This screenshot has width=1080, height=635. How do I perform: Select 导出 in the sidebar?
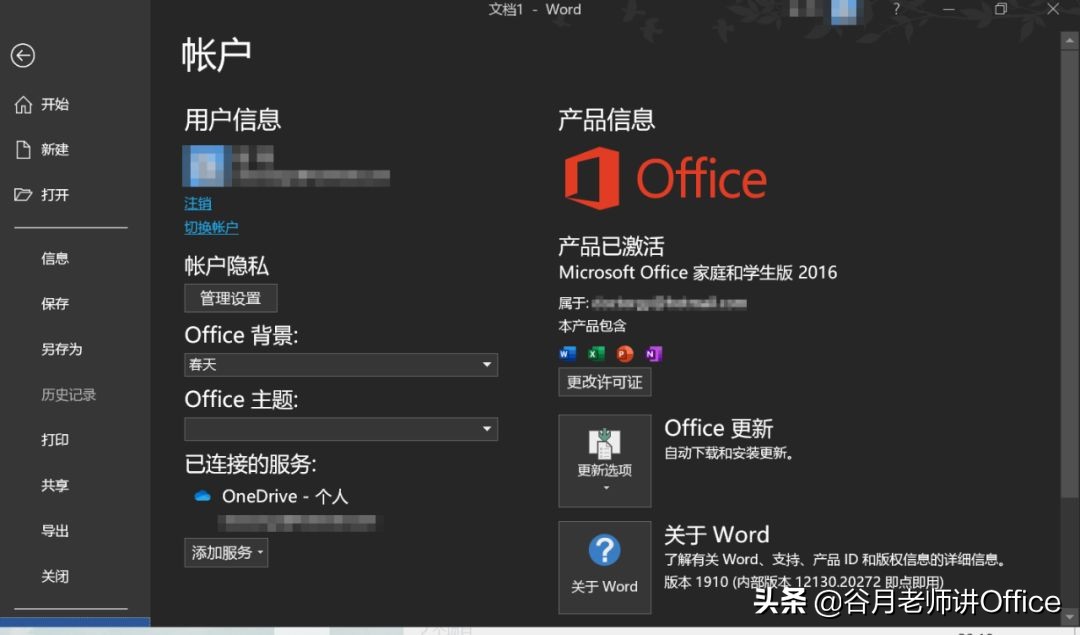click(x=54, y=530)
